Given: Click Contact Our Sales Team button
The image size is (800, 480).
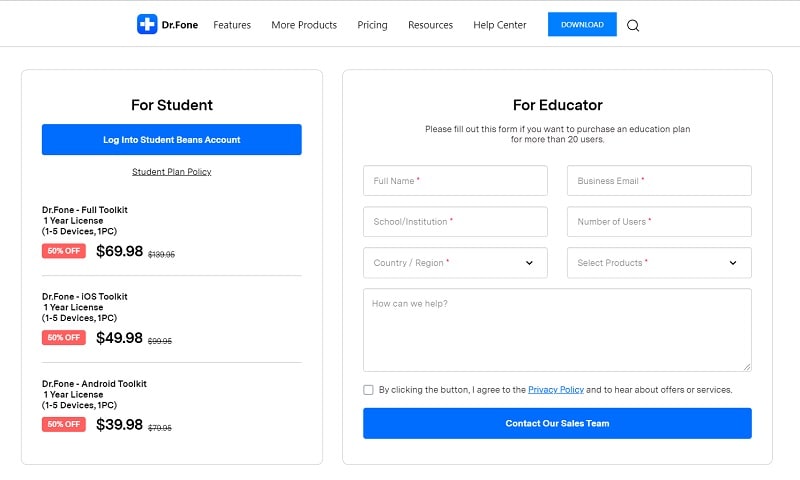Looking at the screenshot, I should click(557, 423).
